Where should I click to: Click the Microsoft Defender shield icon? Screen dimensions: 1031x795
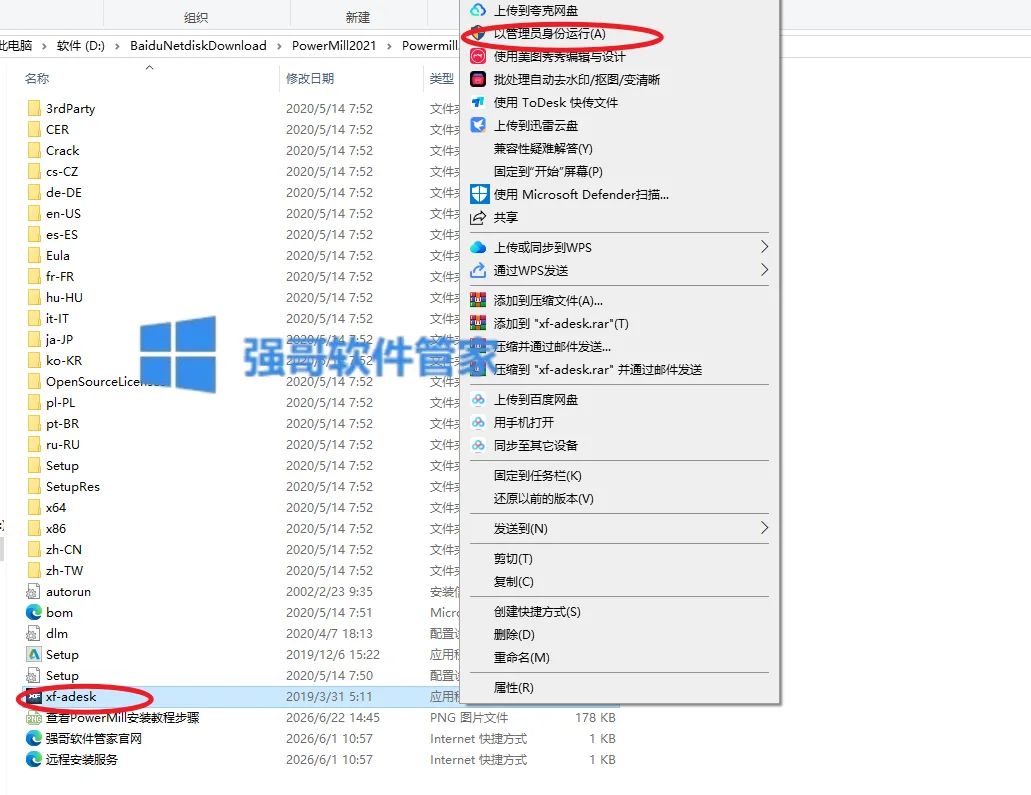(479, 194)
